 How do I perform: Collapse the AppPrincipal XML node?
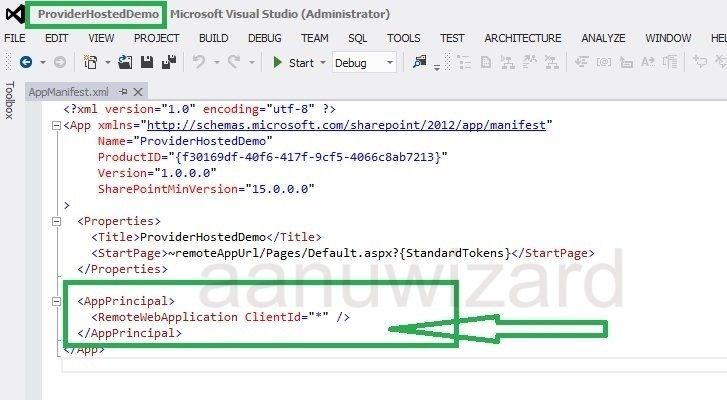tap(54, 301)
